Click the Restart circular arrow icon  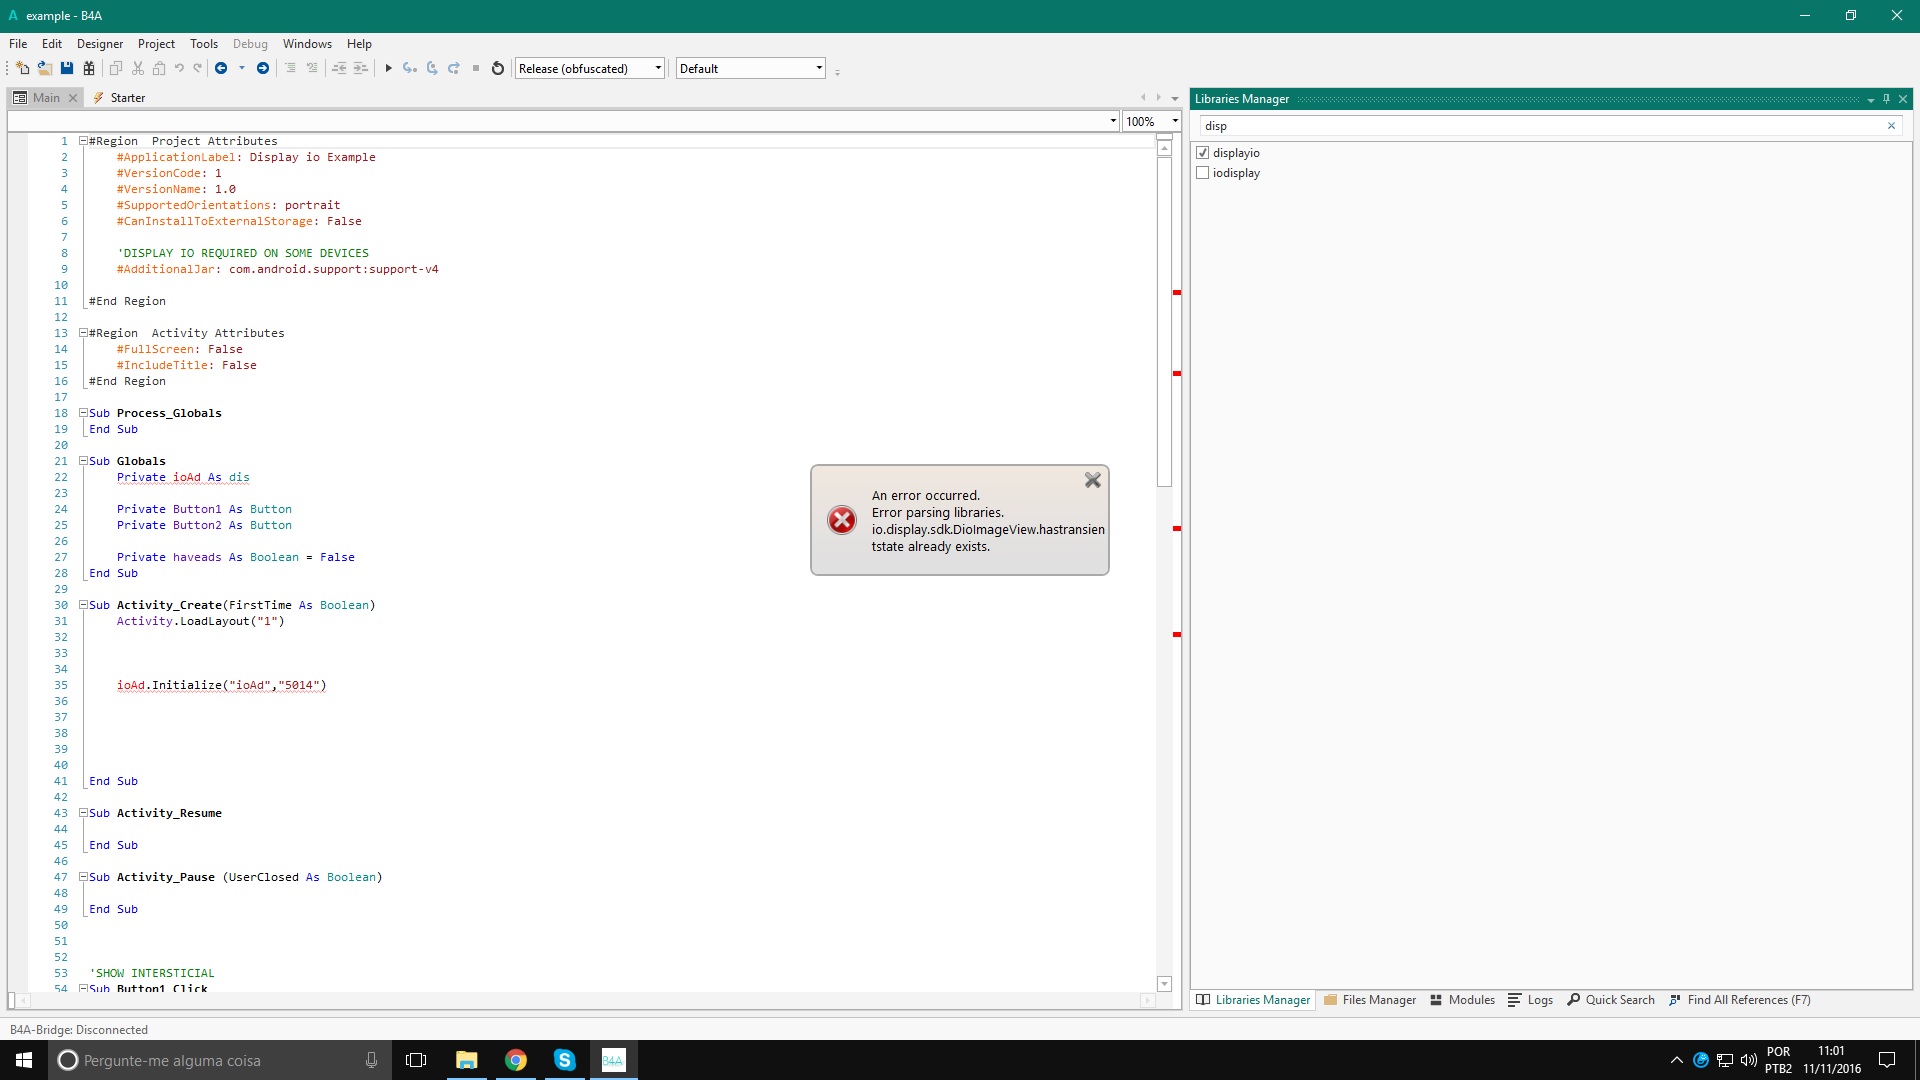[x=498, y=68]
